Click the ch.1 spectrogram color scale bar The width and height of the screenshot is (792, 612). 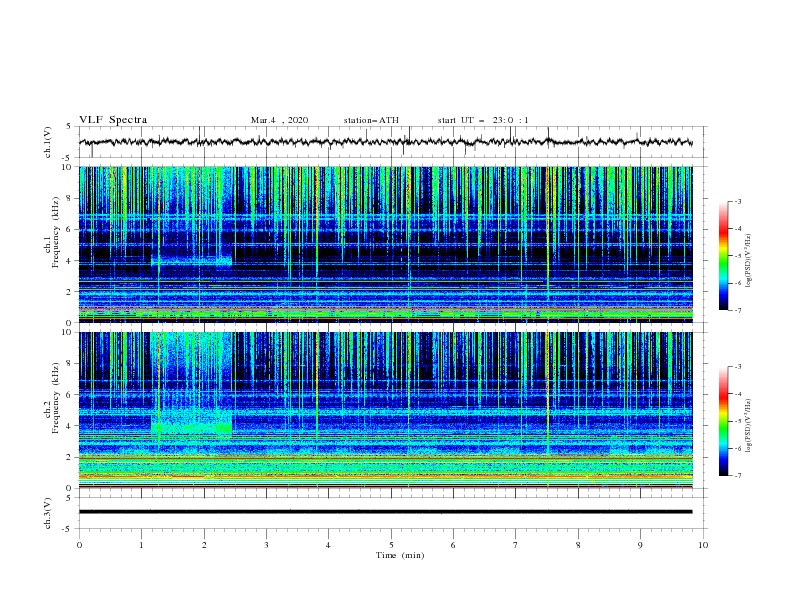724,256
